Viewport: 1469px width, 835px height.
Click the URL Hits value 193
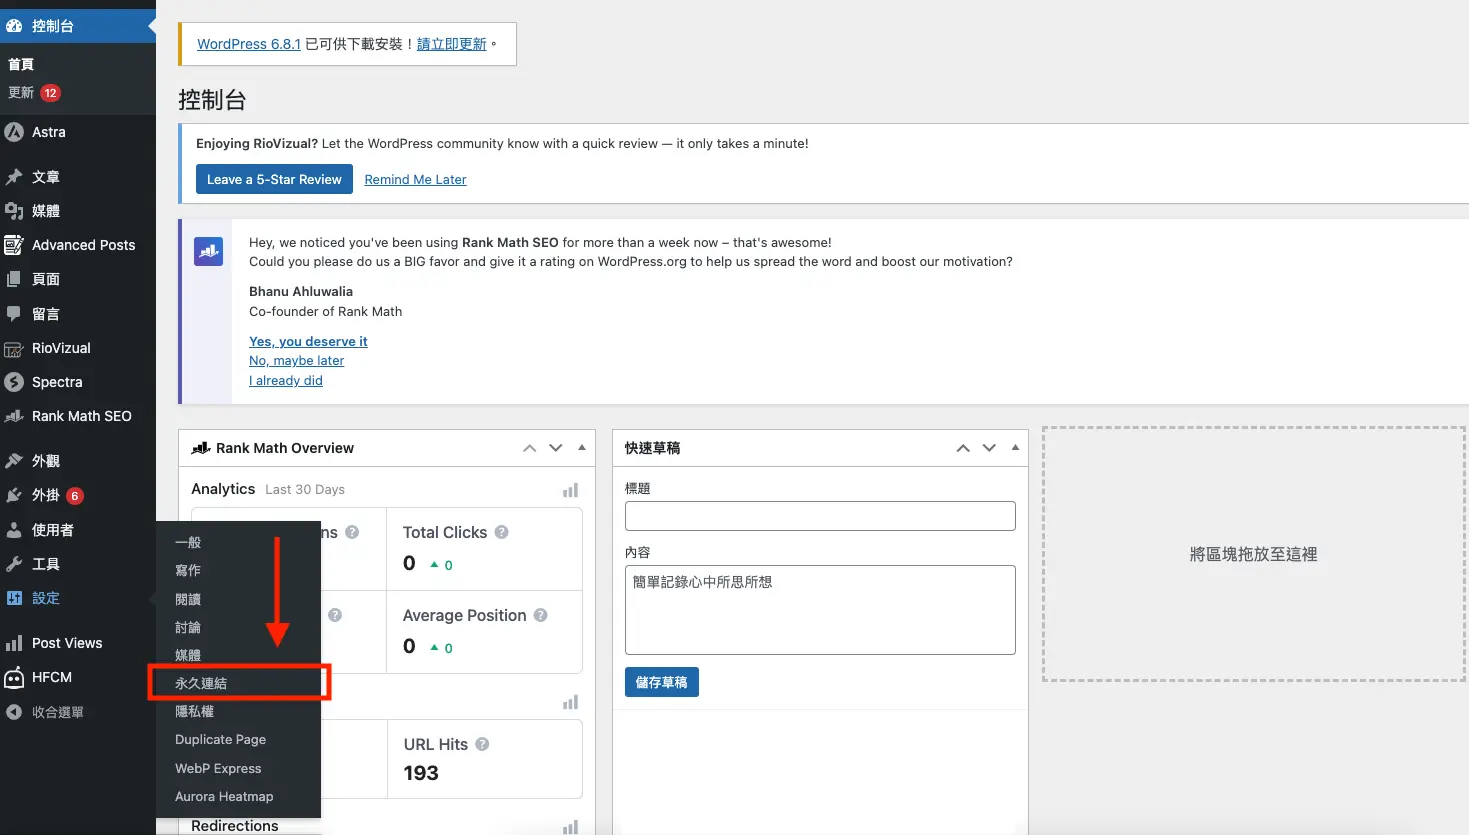421,773
